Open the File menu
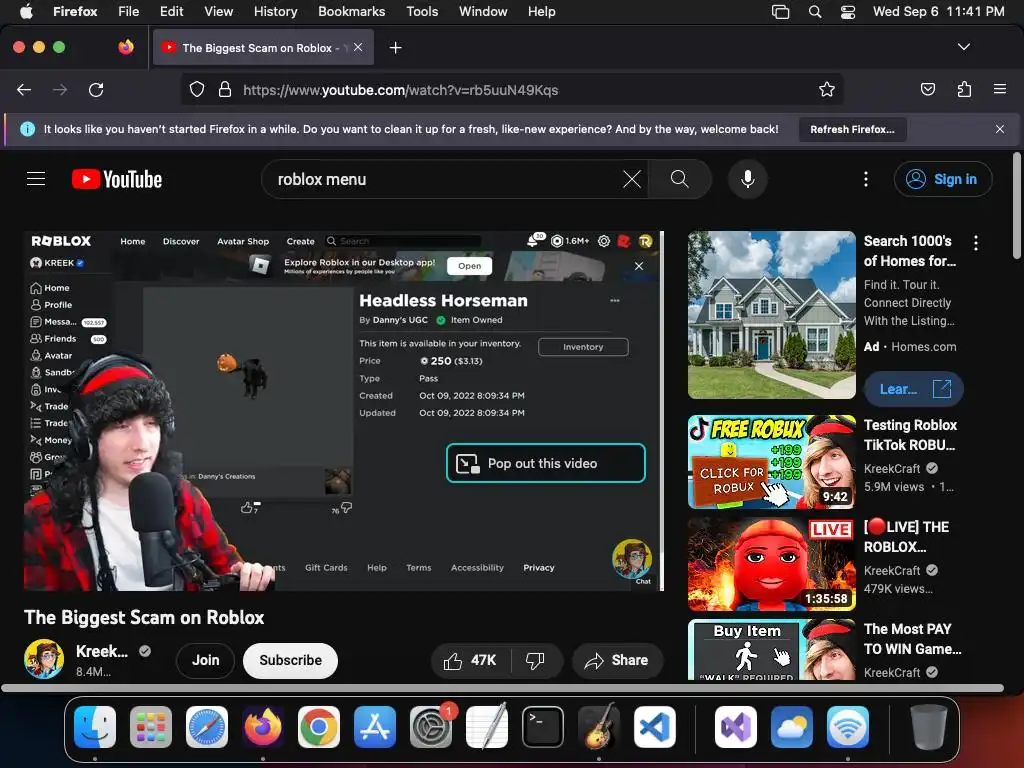 [128, 11]
